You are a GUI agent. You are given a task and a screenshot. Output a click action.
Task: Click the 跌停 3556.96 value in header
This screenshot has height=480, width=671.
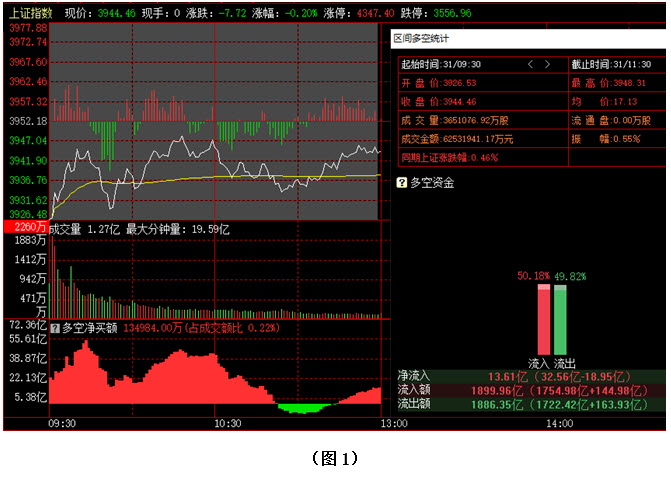[x=452, y=13]
